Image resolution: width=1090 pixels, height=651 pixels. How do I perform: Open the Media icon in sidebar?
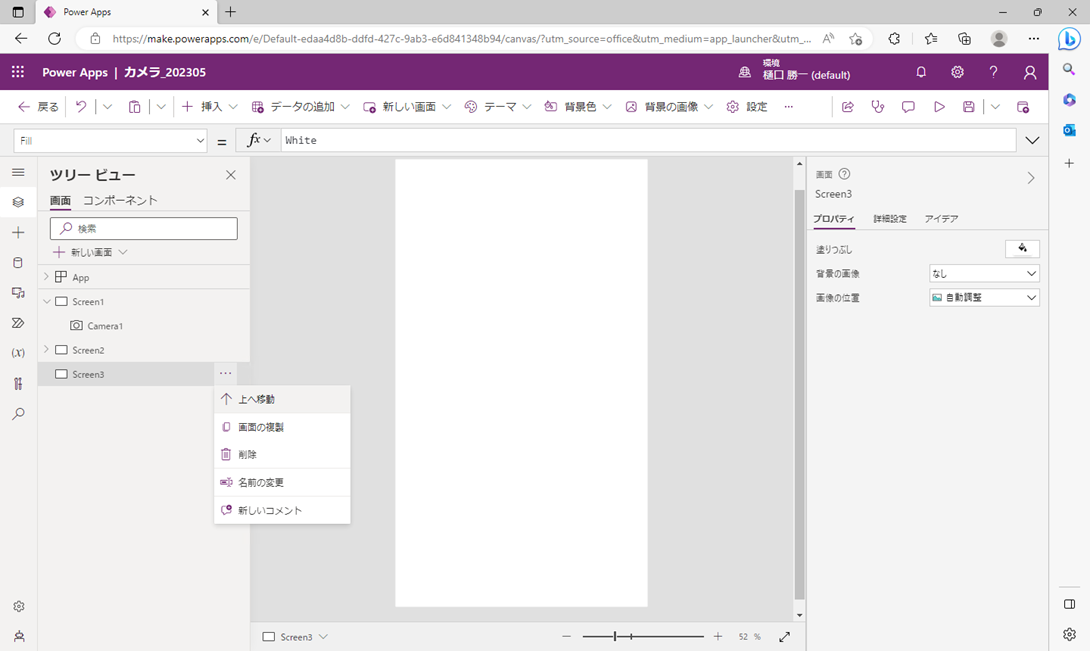coord(18,293)
